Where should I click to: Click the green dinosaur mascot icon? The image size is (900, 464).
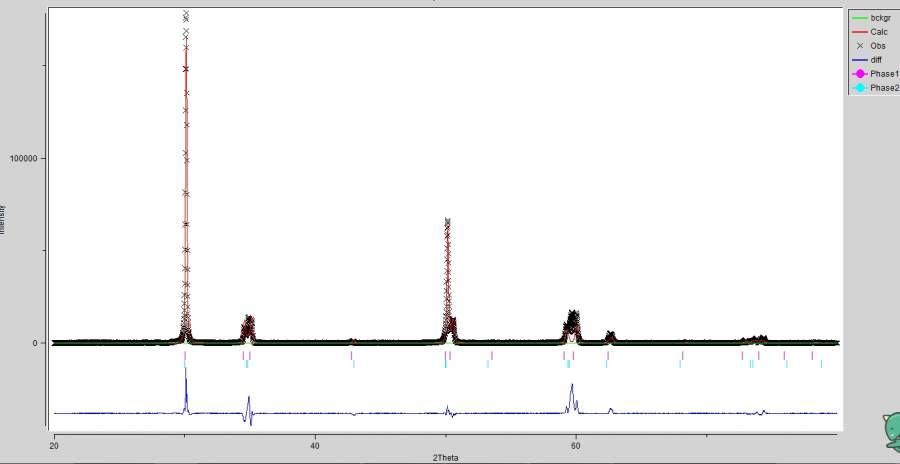(886, 432)
